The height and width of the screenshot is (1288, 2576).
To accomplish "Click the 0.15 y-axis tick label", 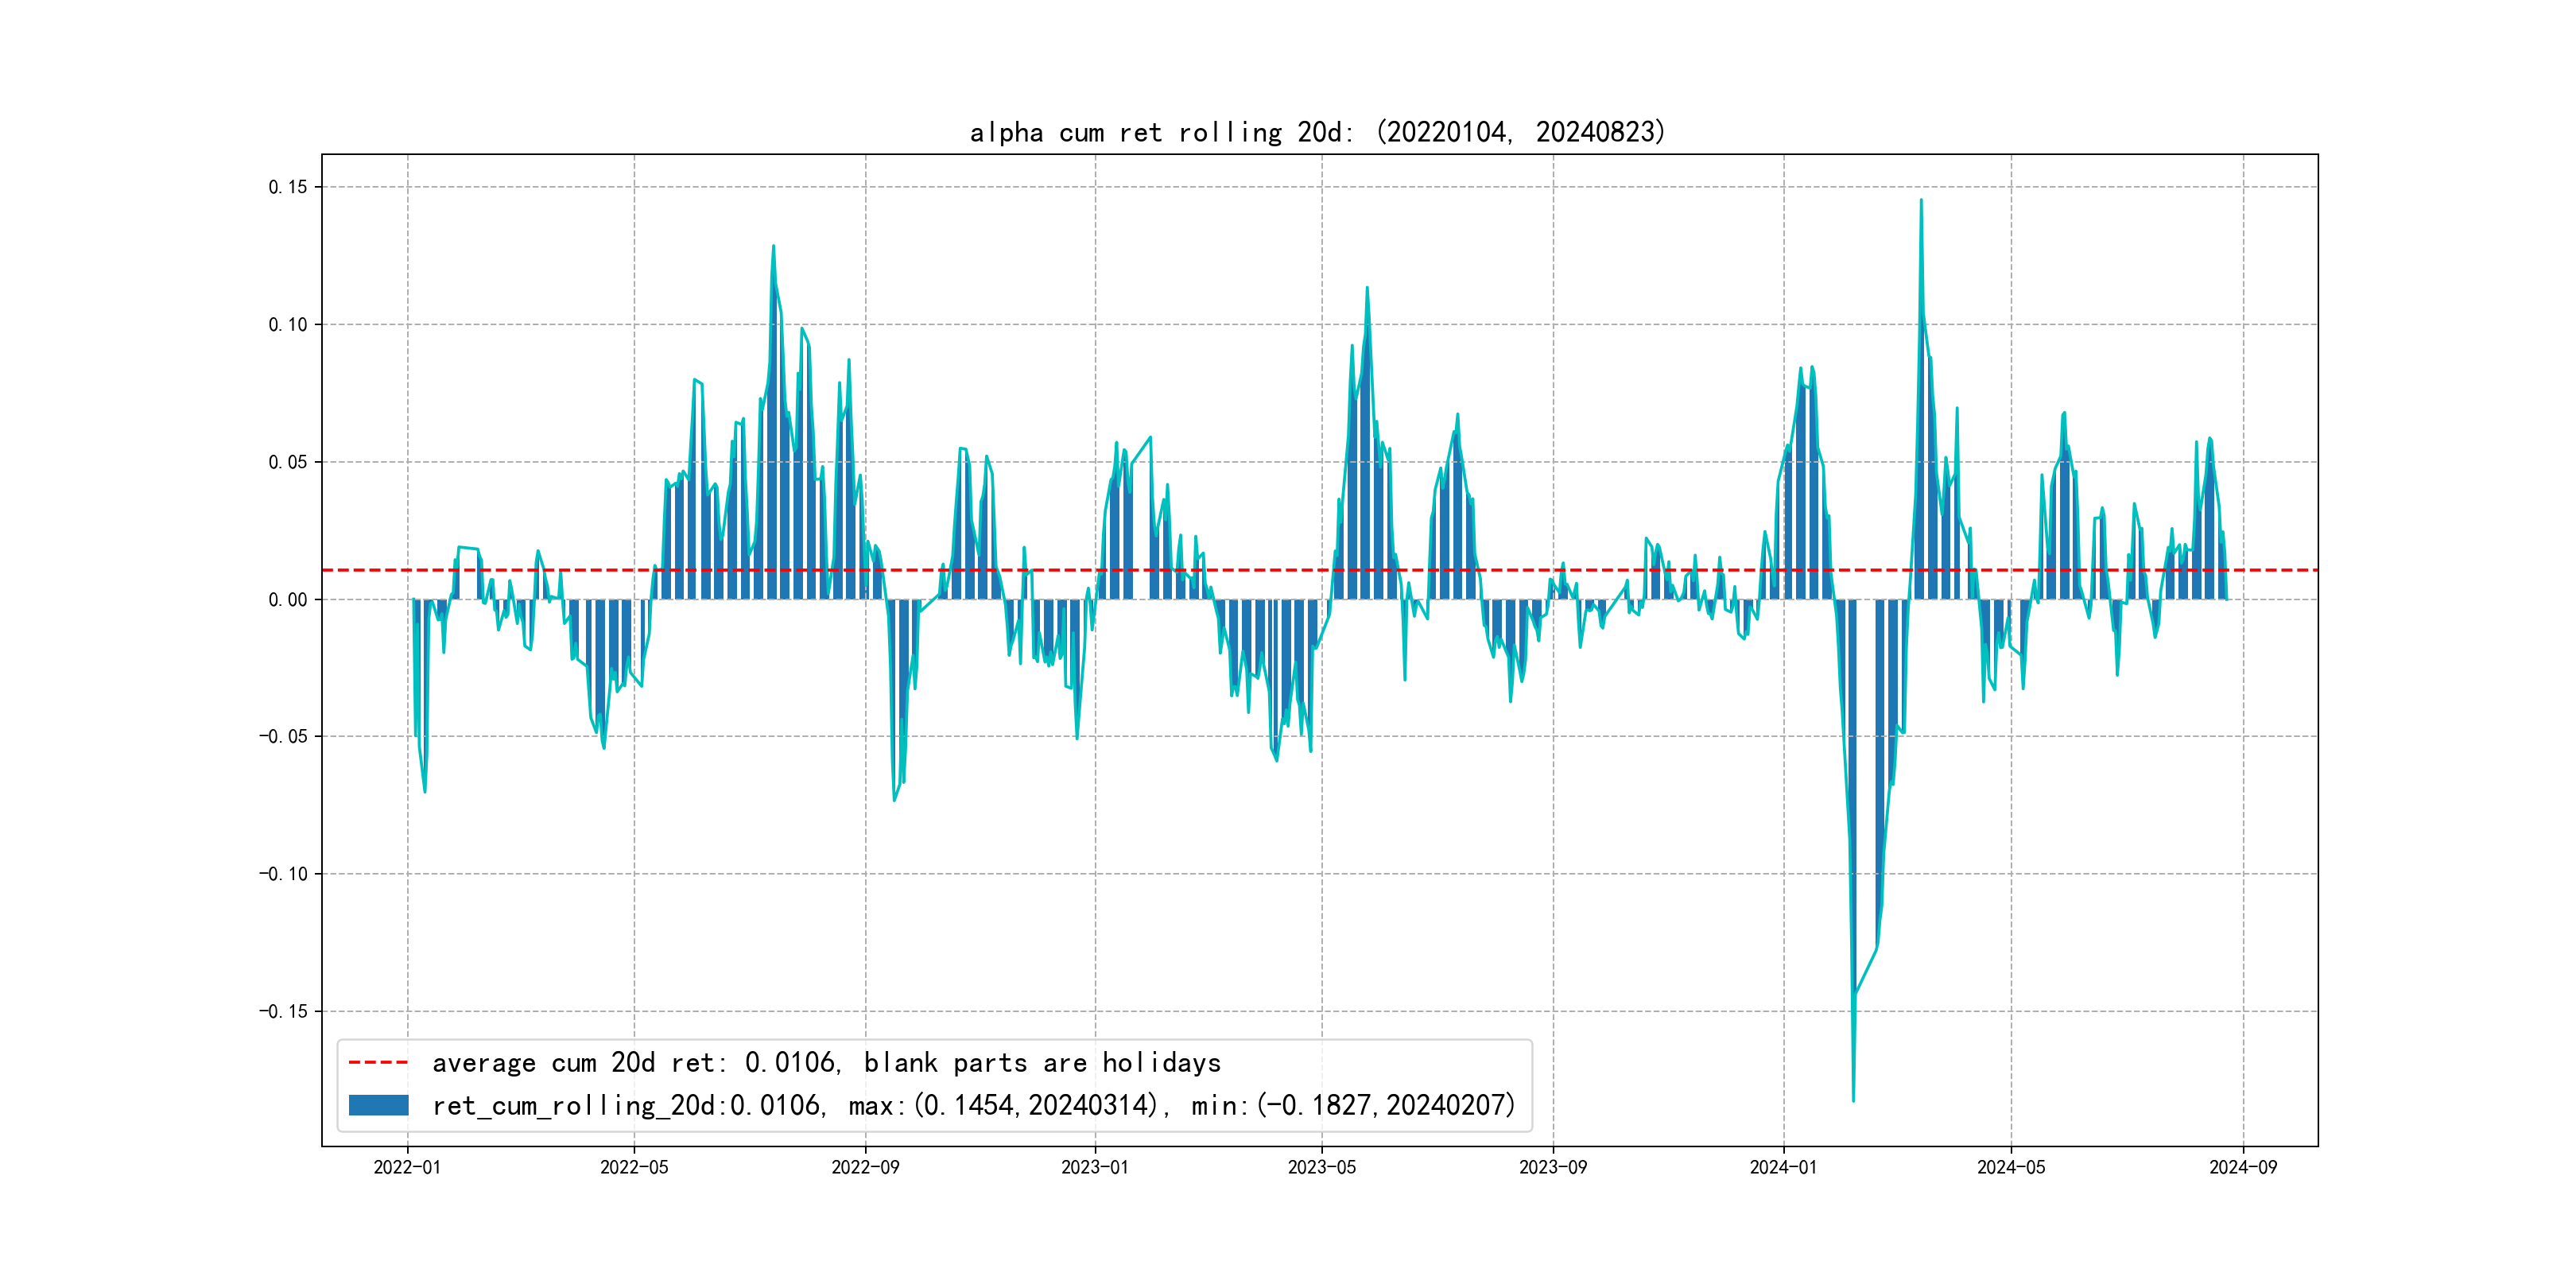I will click(288, 187).
